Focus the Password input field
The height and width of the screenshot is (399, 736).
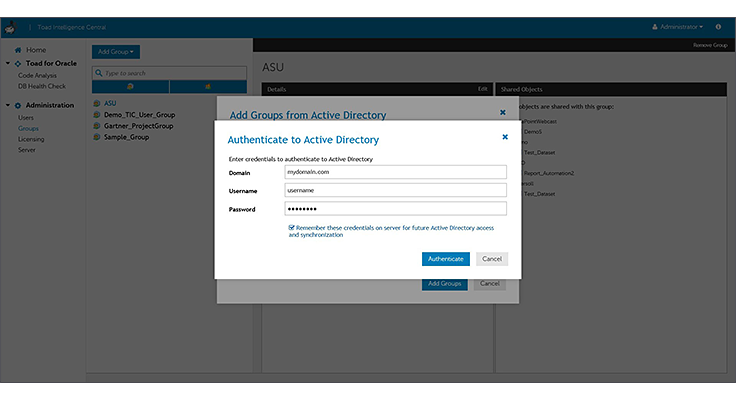395,208
